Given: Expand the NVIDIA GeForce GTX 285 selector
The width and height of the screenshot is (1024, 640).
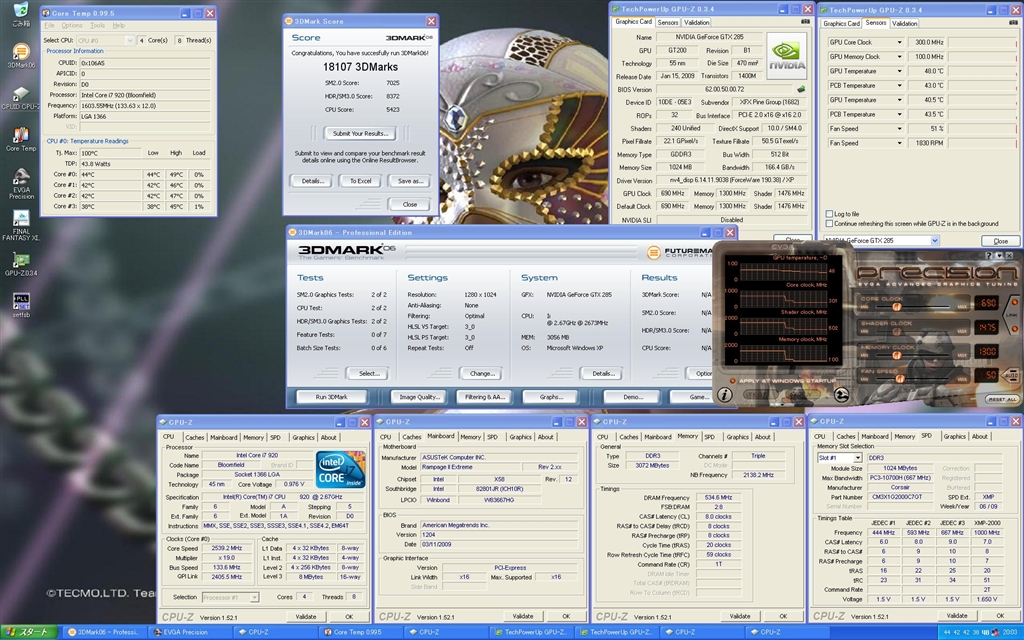Looking at the screenshot, I should 934,241.
